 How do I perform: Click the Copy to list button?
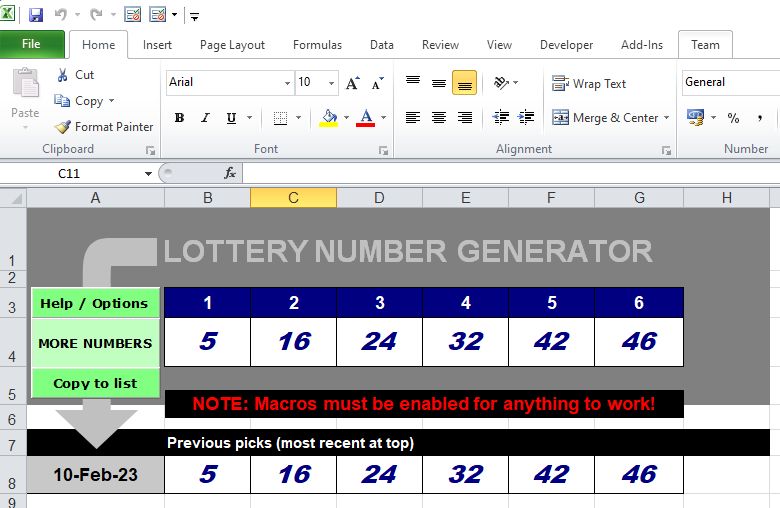(95, 383)
